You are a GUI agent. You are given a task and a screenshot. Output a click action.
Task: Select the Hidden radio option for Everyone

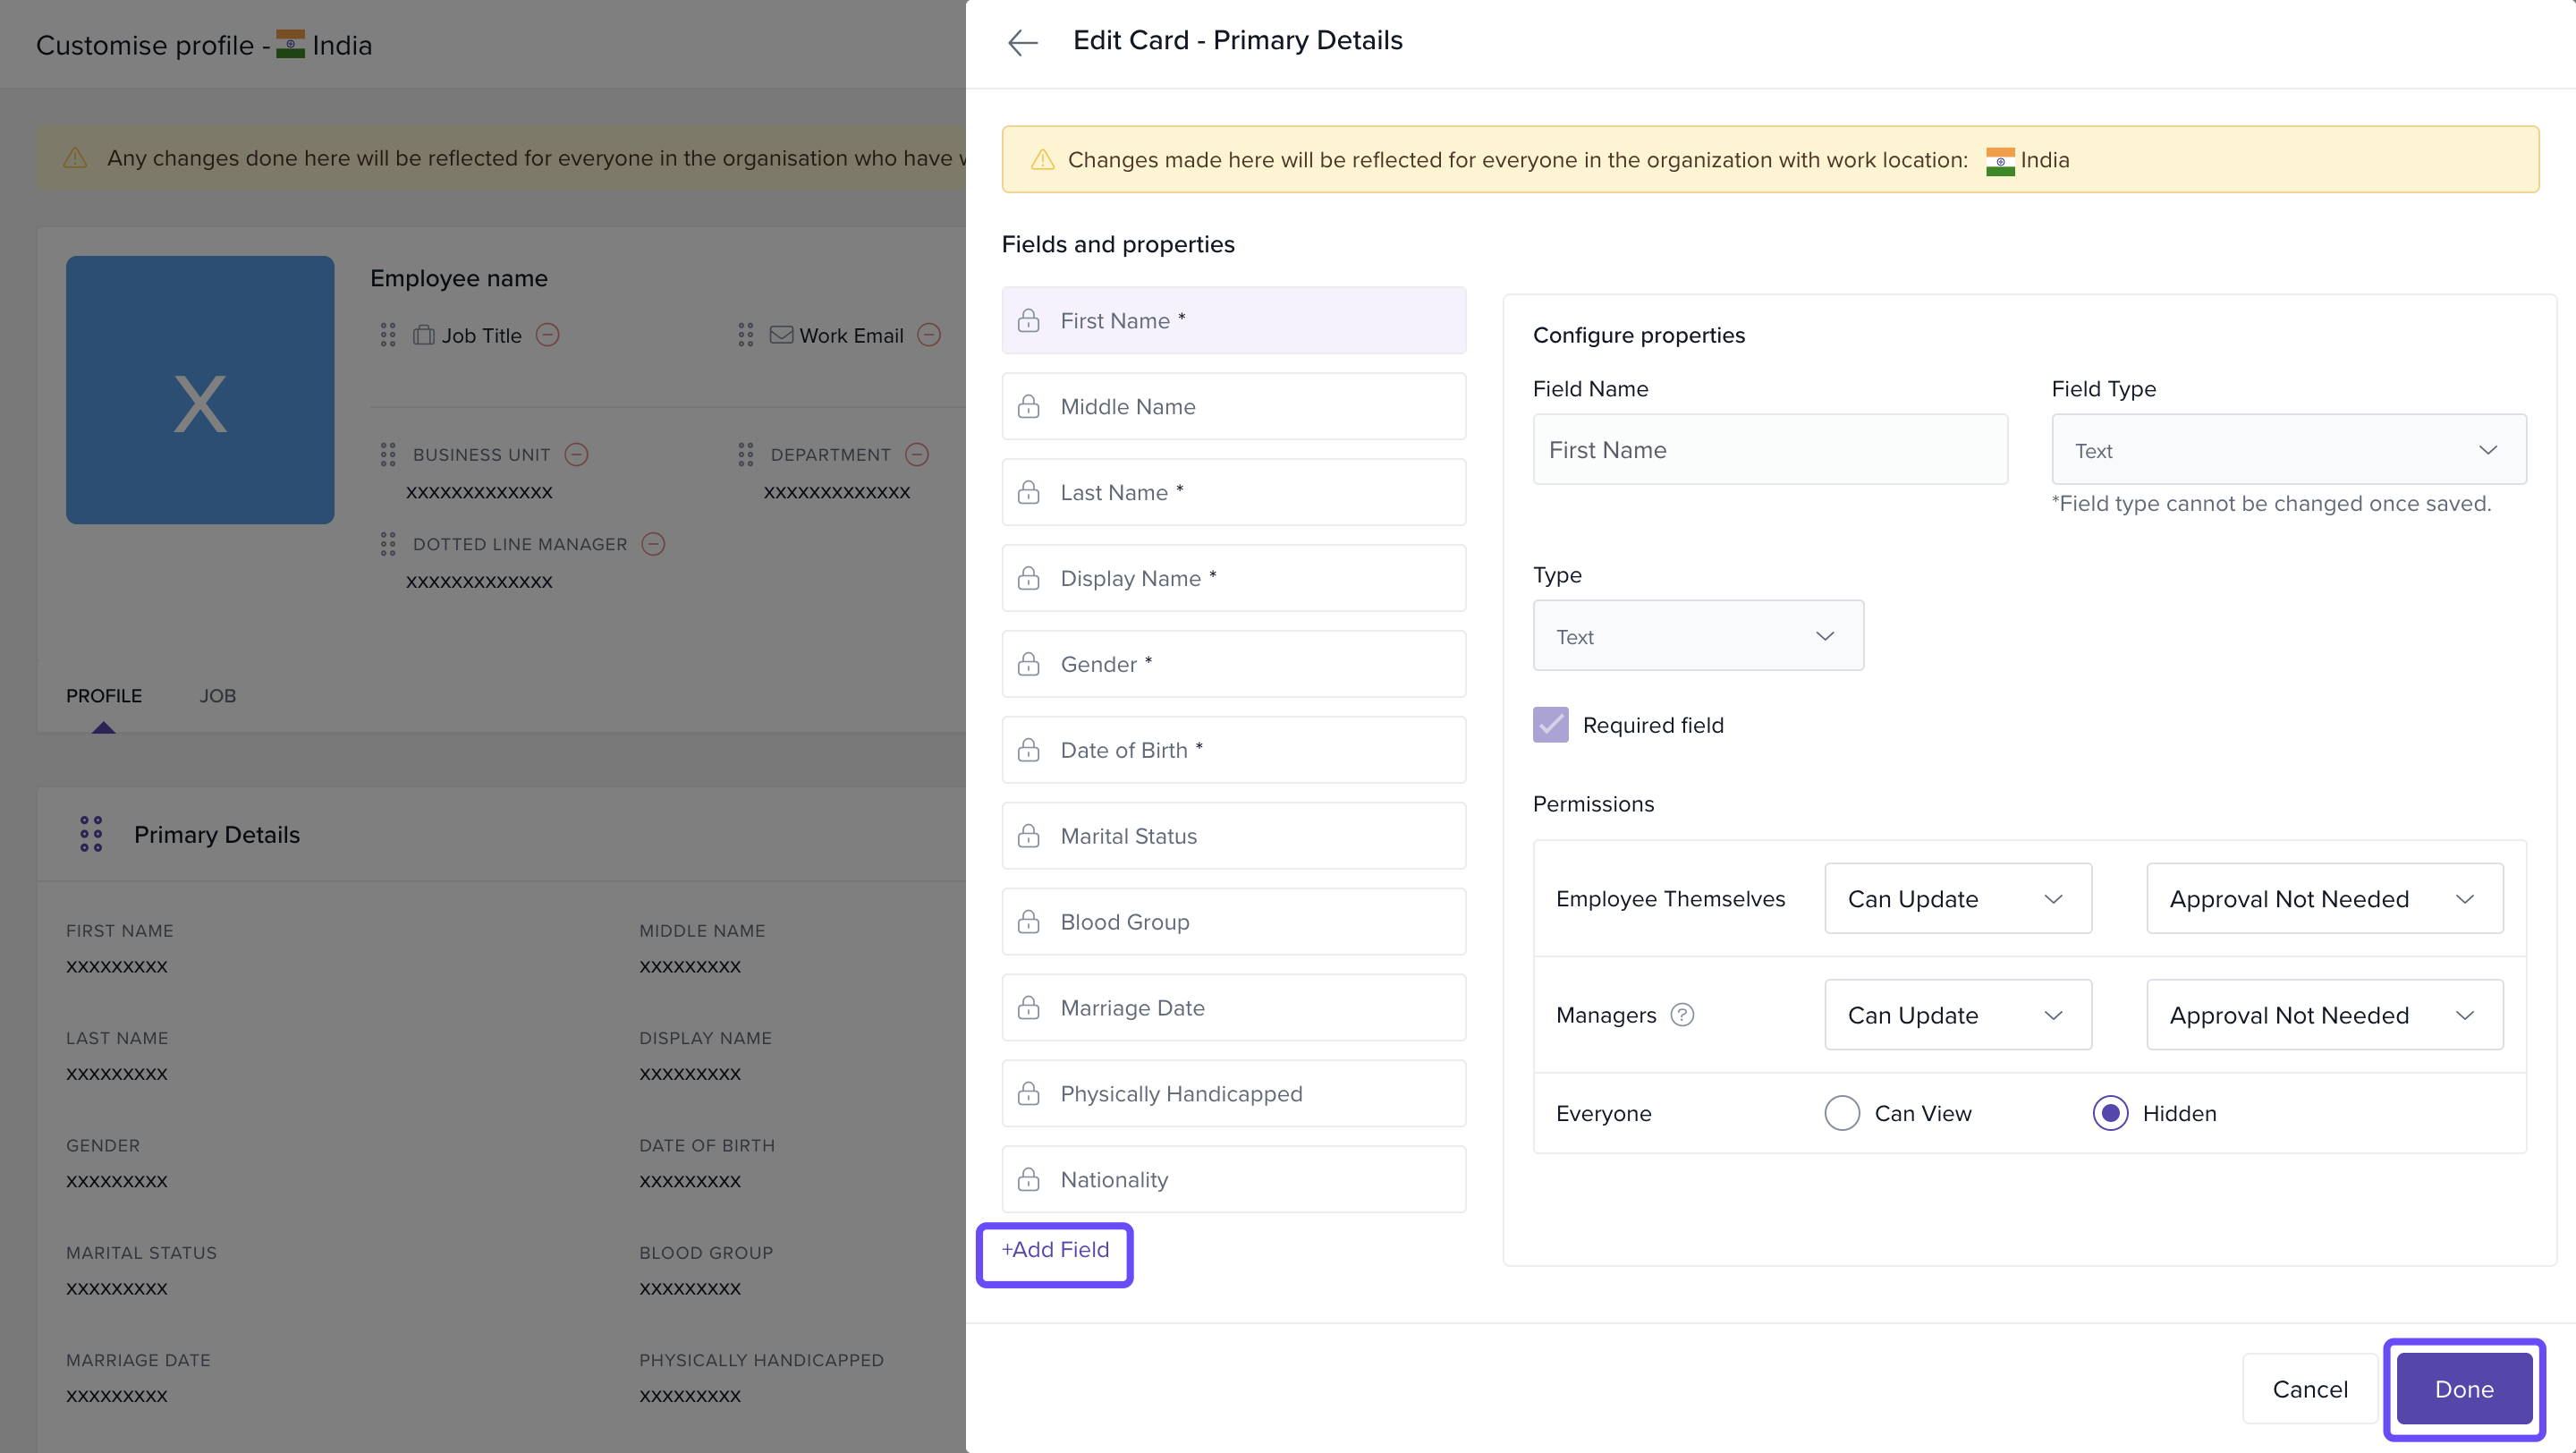click(x=2110, y=1113)
